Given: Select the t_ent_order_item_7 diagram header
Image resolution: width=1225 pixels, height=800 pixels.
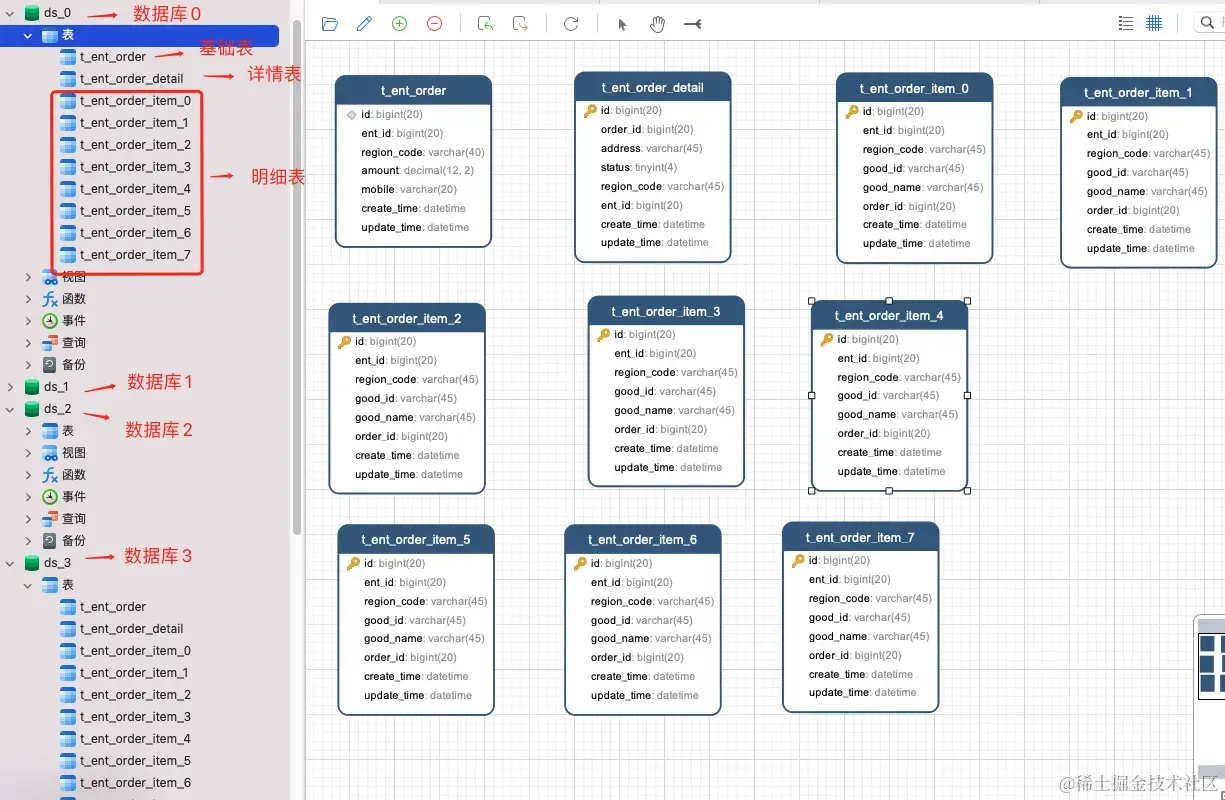Looking at the screenshot, I should [861, 537].
